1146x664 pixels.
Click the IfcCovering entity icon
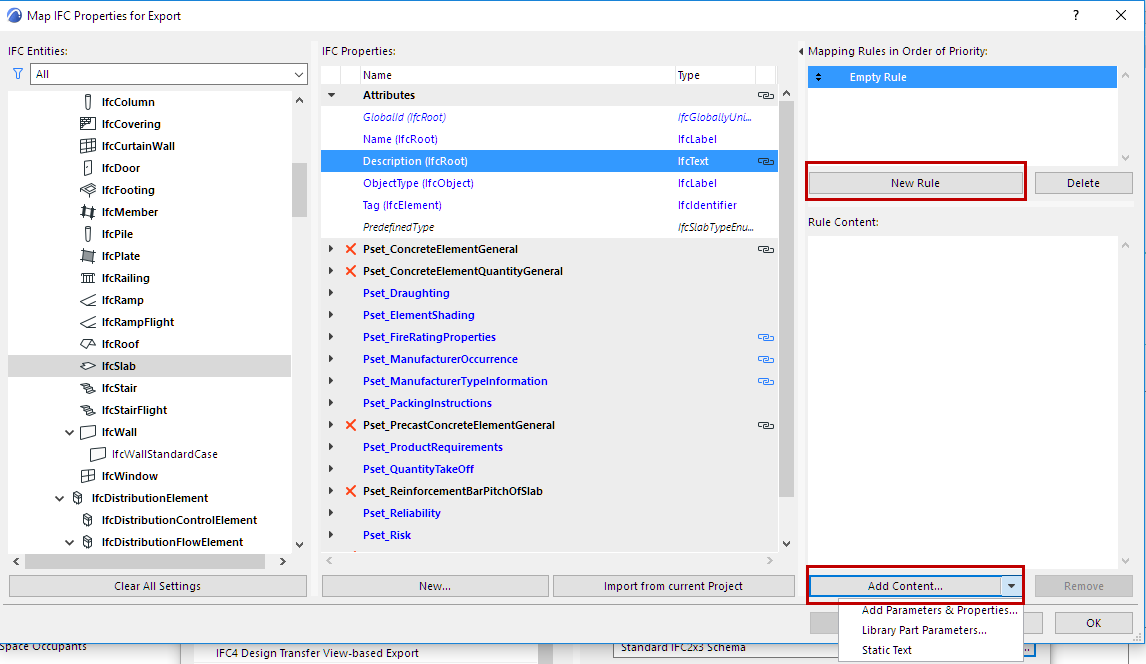tap(88, 123)
